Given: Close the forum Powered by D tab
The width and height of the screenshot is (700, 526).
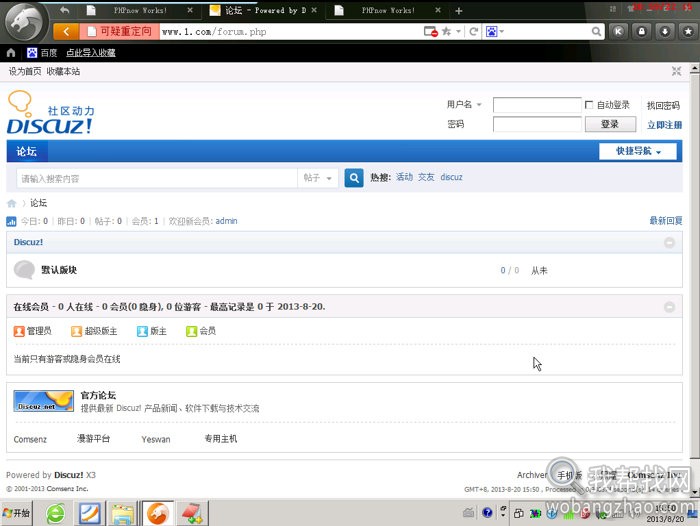Looking at the screenshot, I should coord(314,10).
